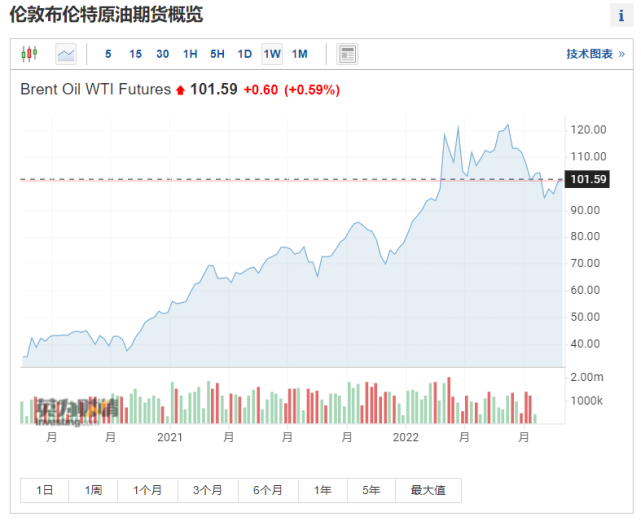
Task: Select the 15 minute interval
Action: tap(135, 53)
